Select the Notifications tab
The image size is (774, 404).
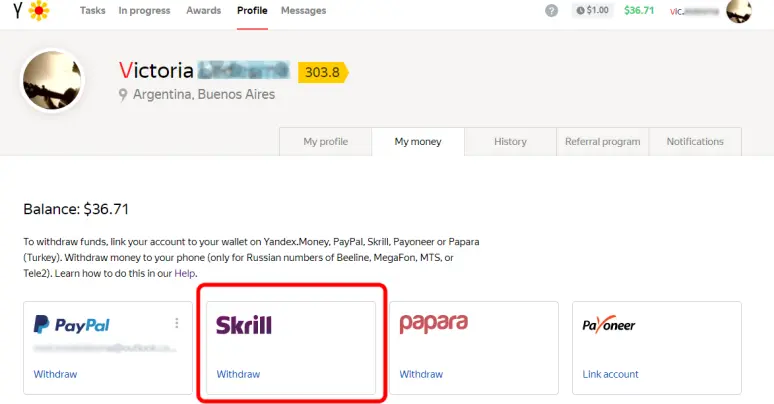(695, 142)
